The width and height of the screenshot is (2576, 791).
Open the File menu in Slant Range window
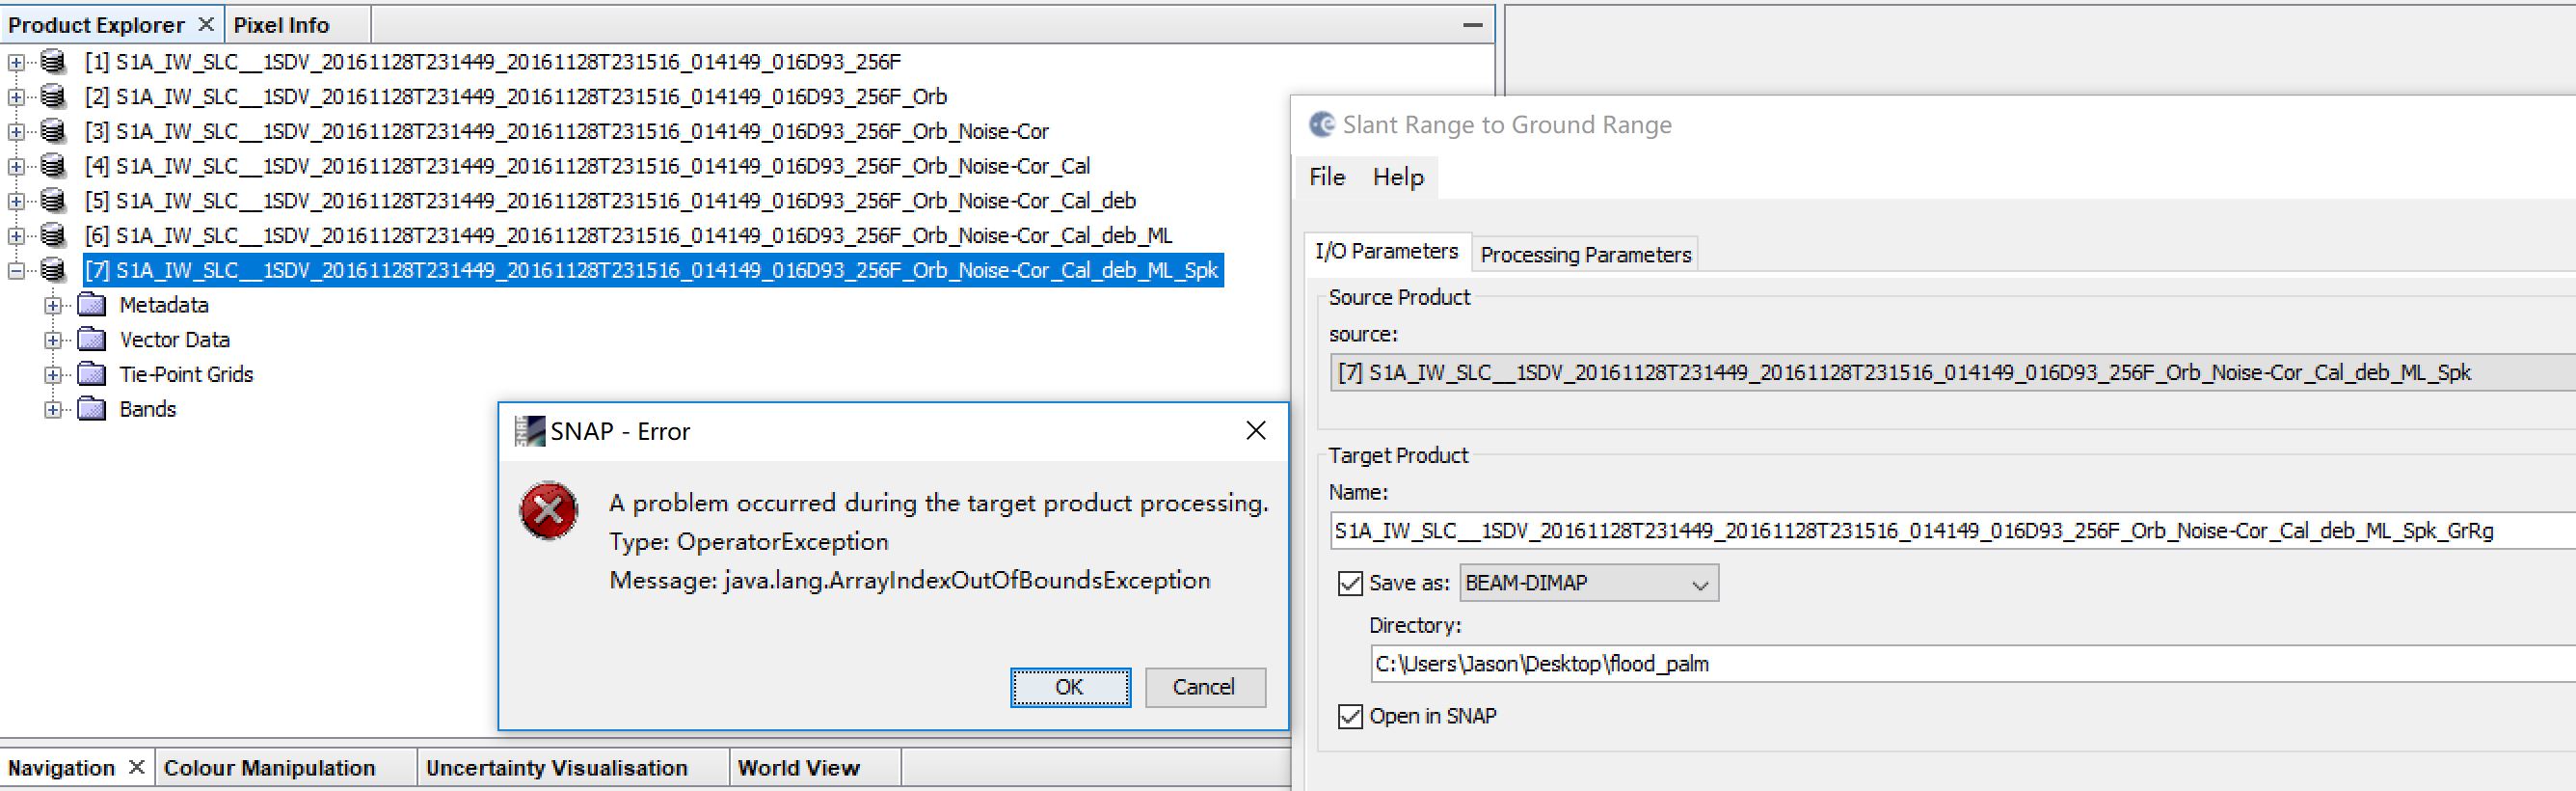click(x=1327, y=177)
